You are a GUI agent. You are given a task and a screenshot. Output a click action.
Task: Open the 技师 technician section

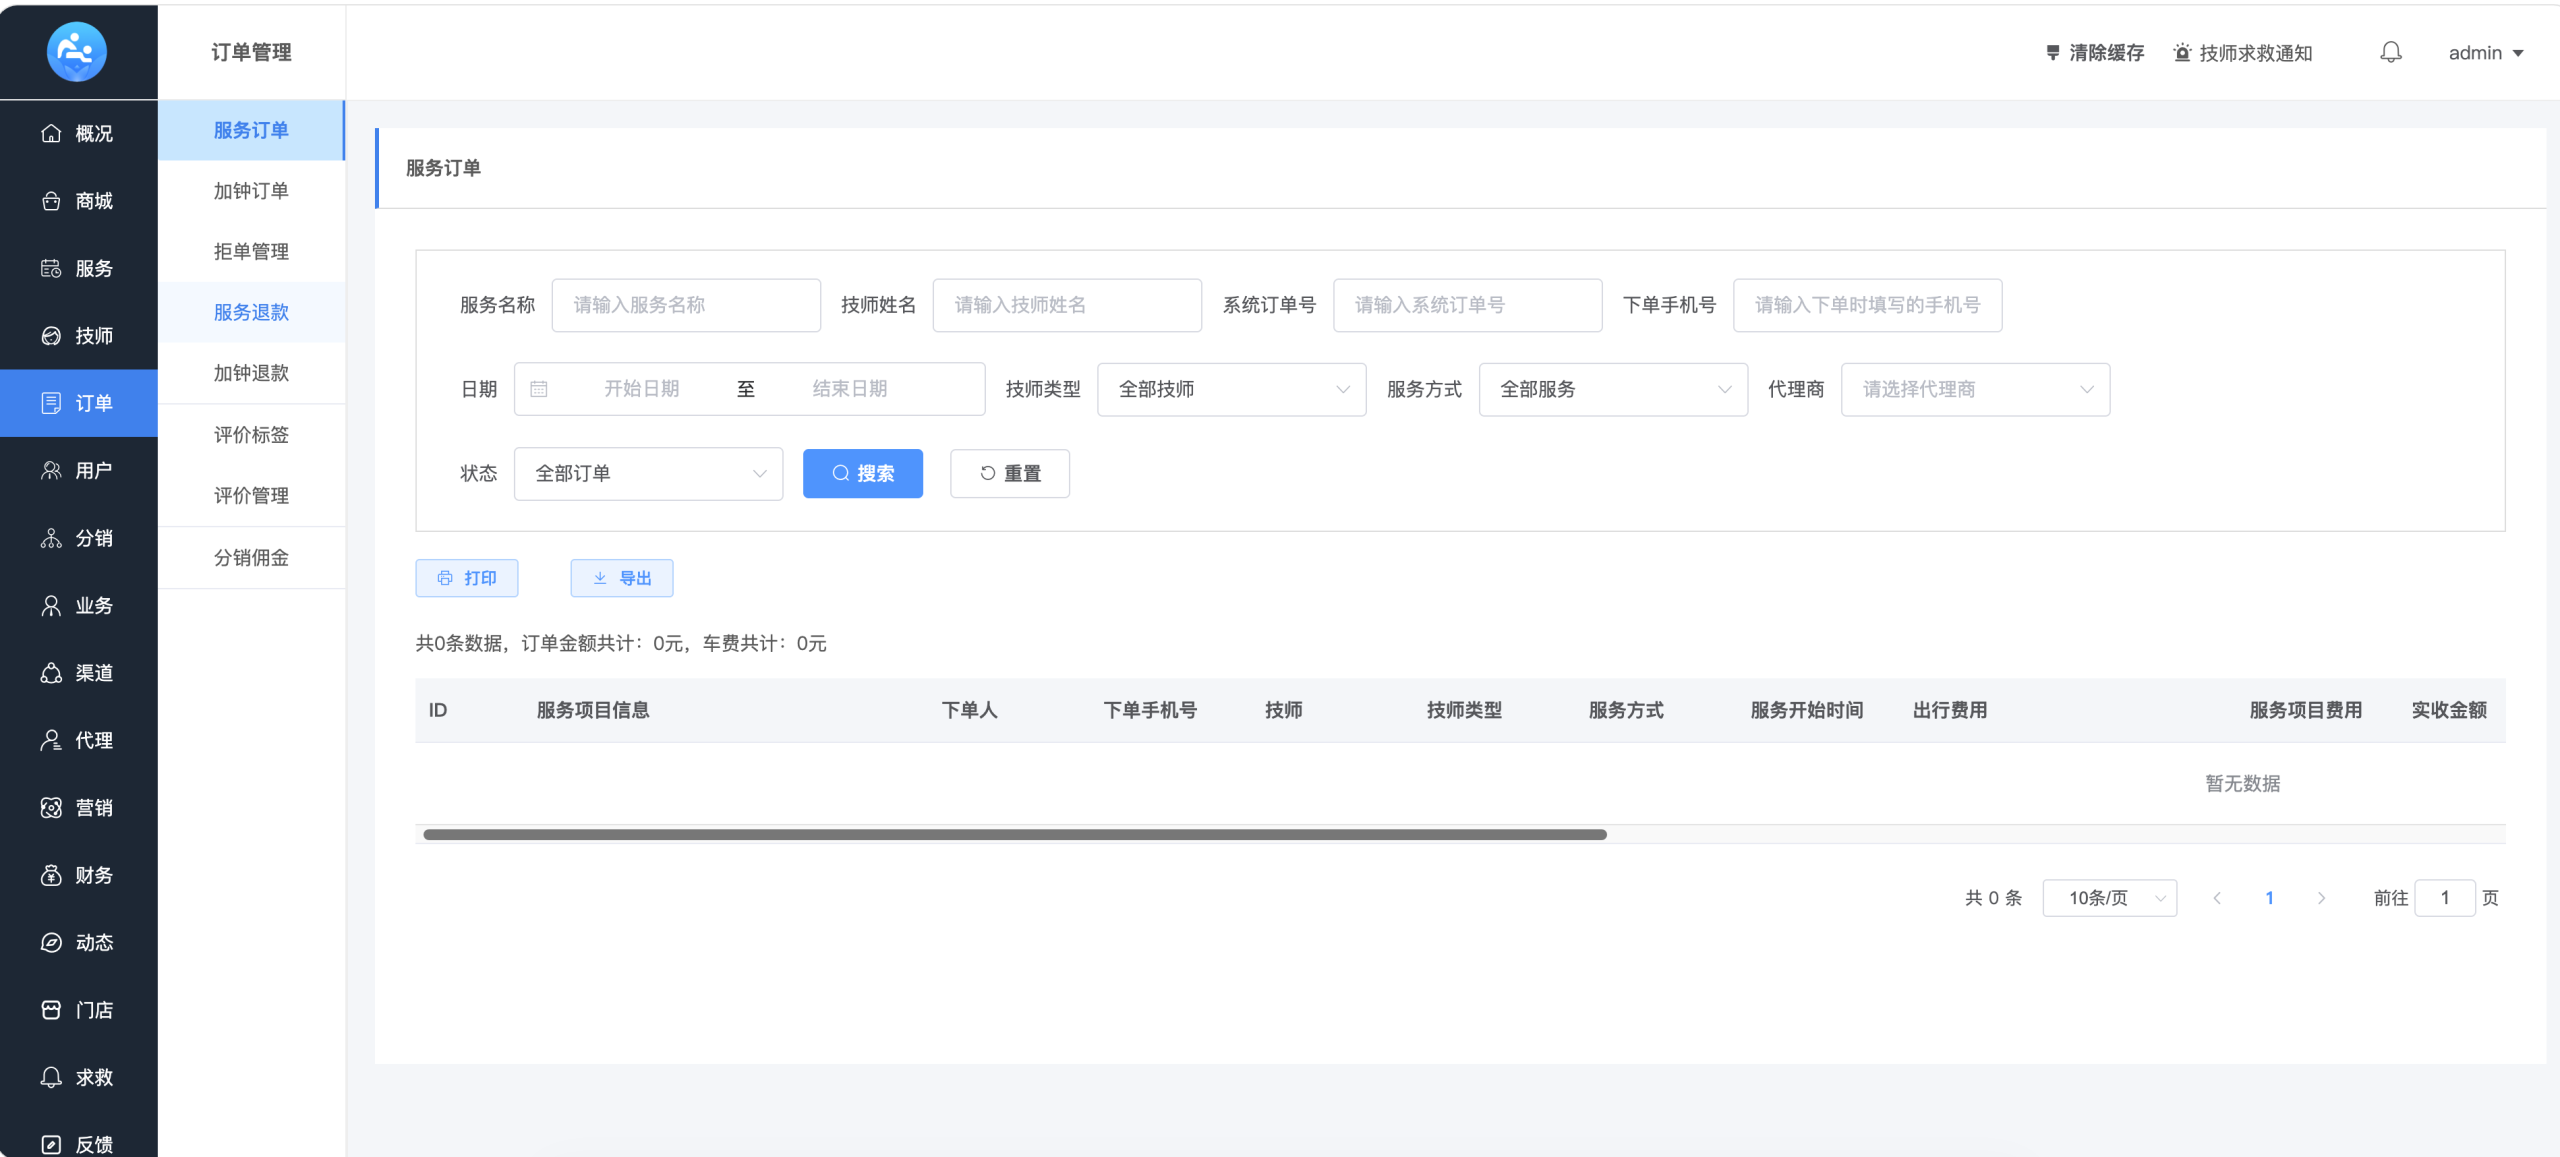(78, 336)
